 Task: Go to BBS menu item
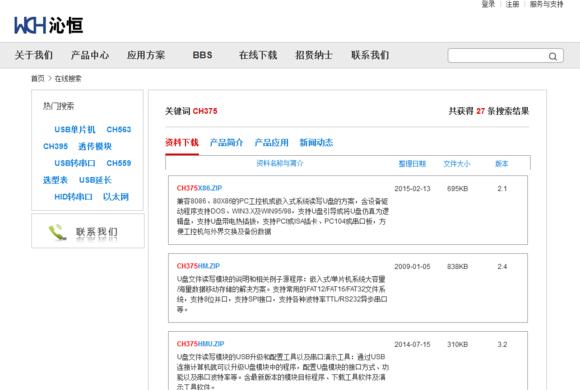(x=202, y=55)
